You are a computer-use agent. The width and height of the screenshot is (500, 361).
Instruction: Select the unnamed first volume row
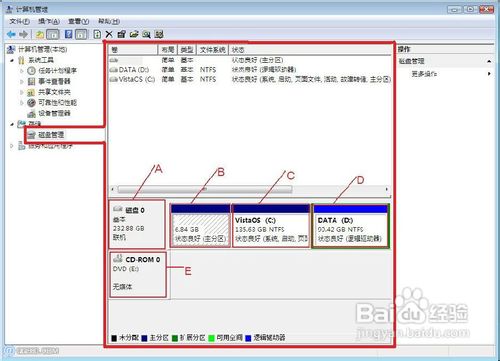[250, 60]
